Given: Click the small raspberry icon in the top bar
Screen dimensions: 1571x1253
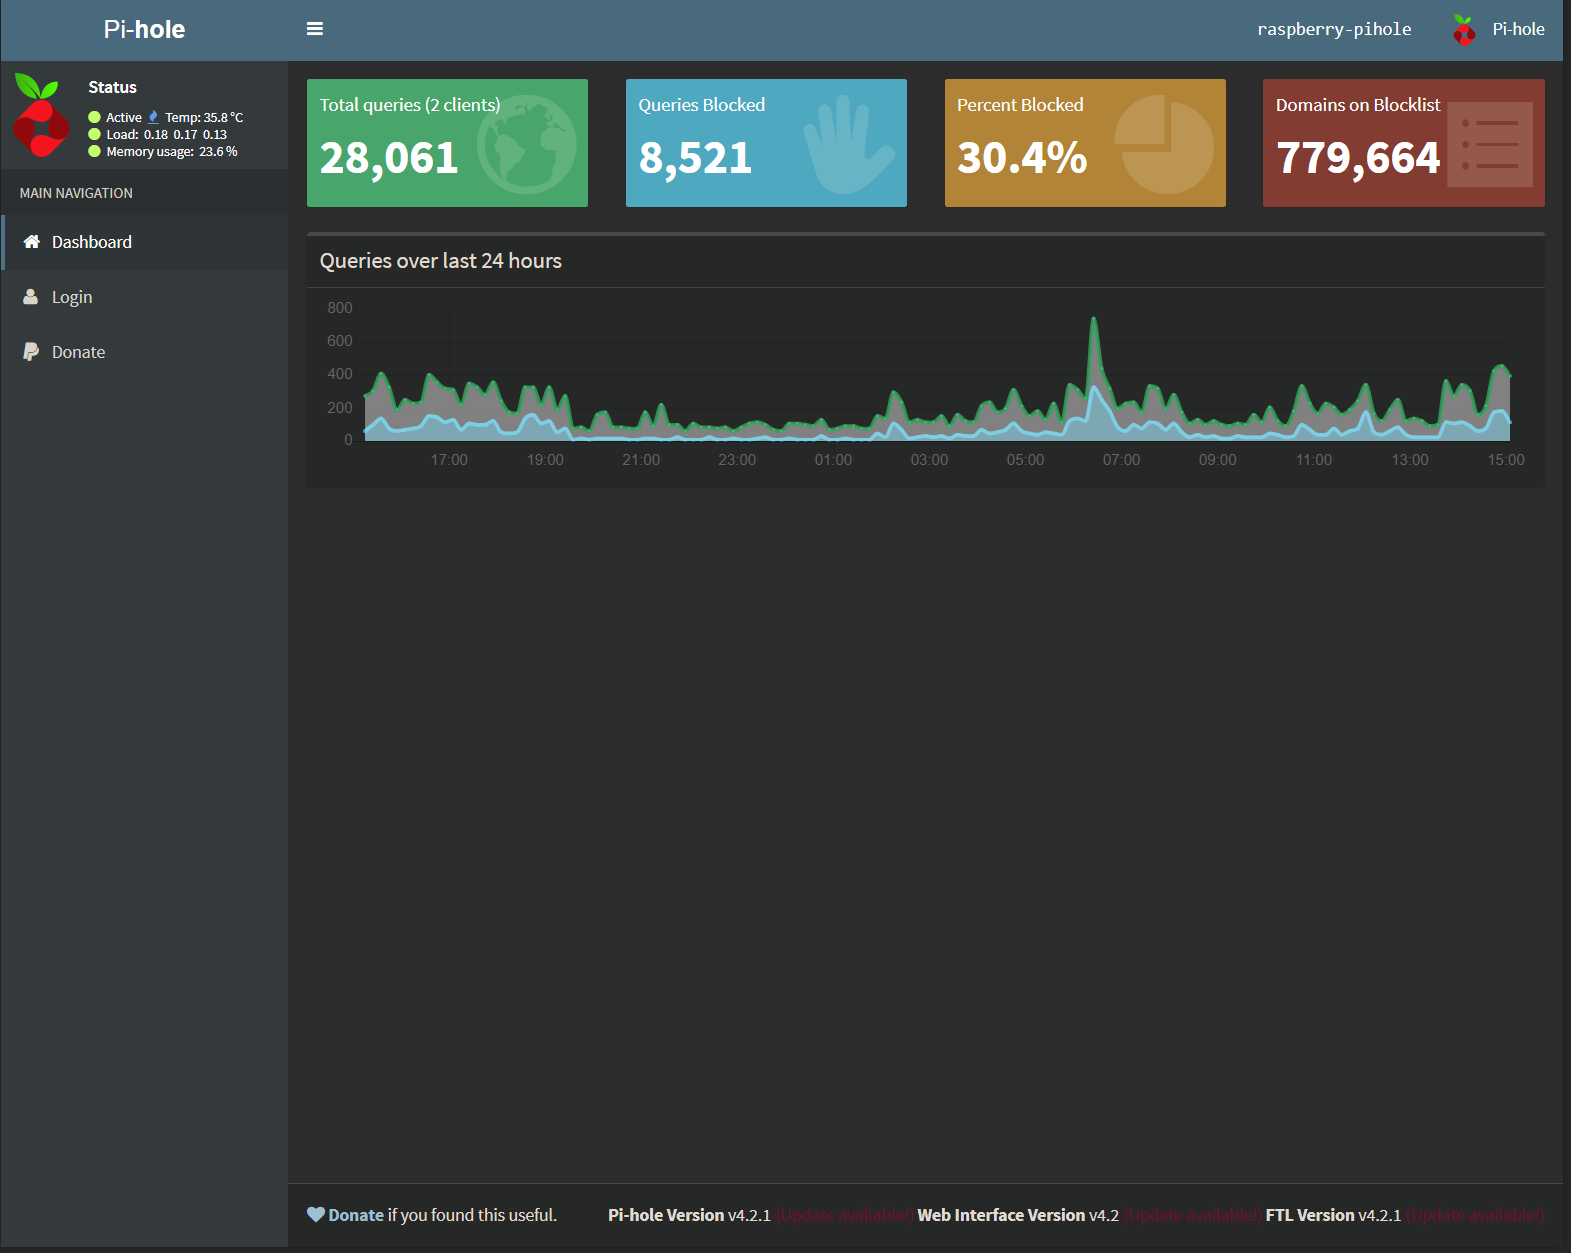Looking at the screenshot, I should (1464, 30).
